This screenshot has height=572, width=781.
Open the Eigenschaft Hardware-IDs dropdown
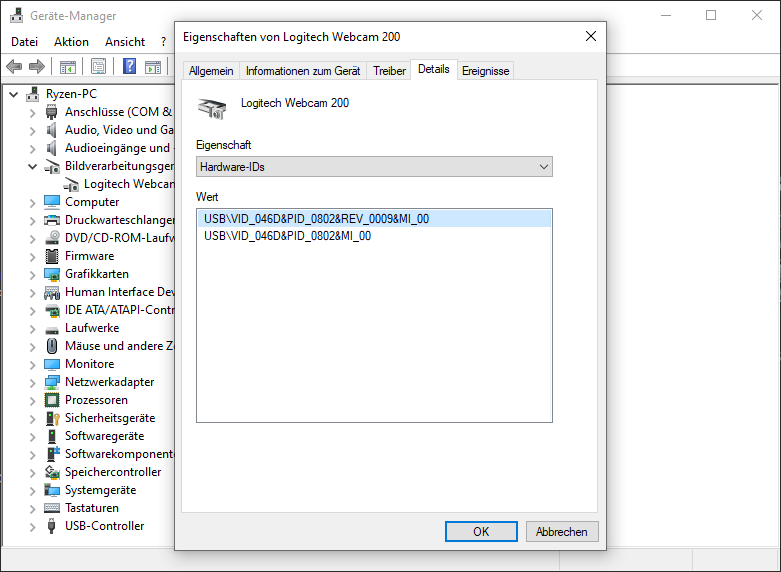(374, 167)
